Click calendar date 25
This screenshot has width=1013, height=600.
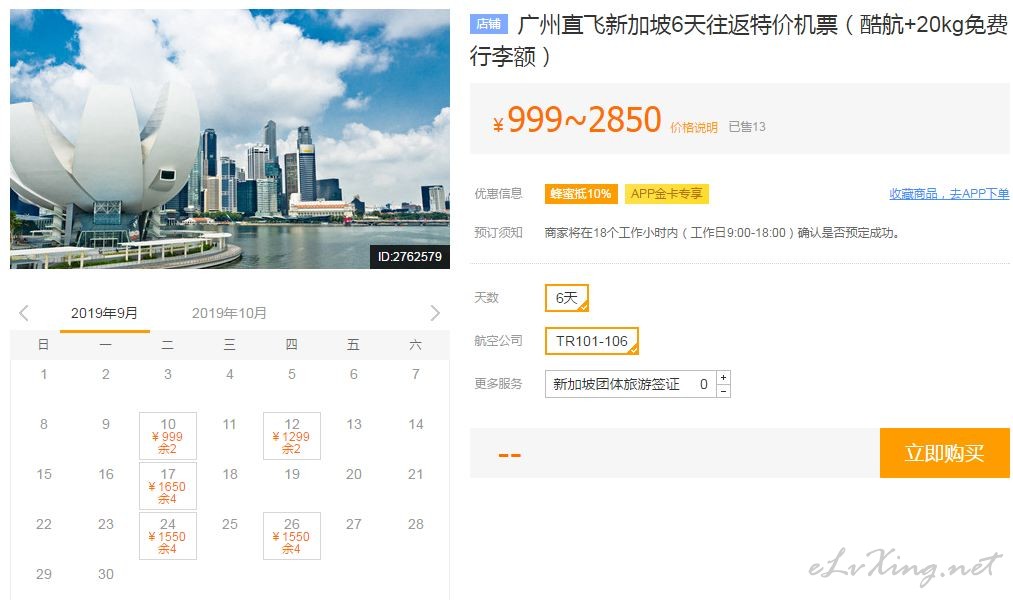tap(230, 524)
